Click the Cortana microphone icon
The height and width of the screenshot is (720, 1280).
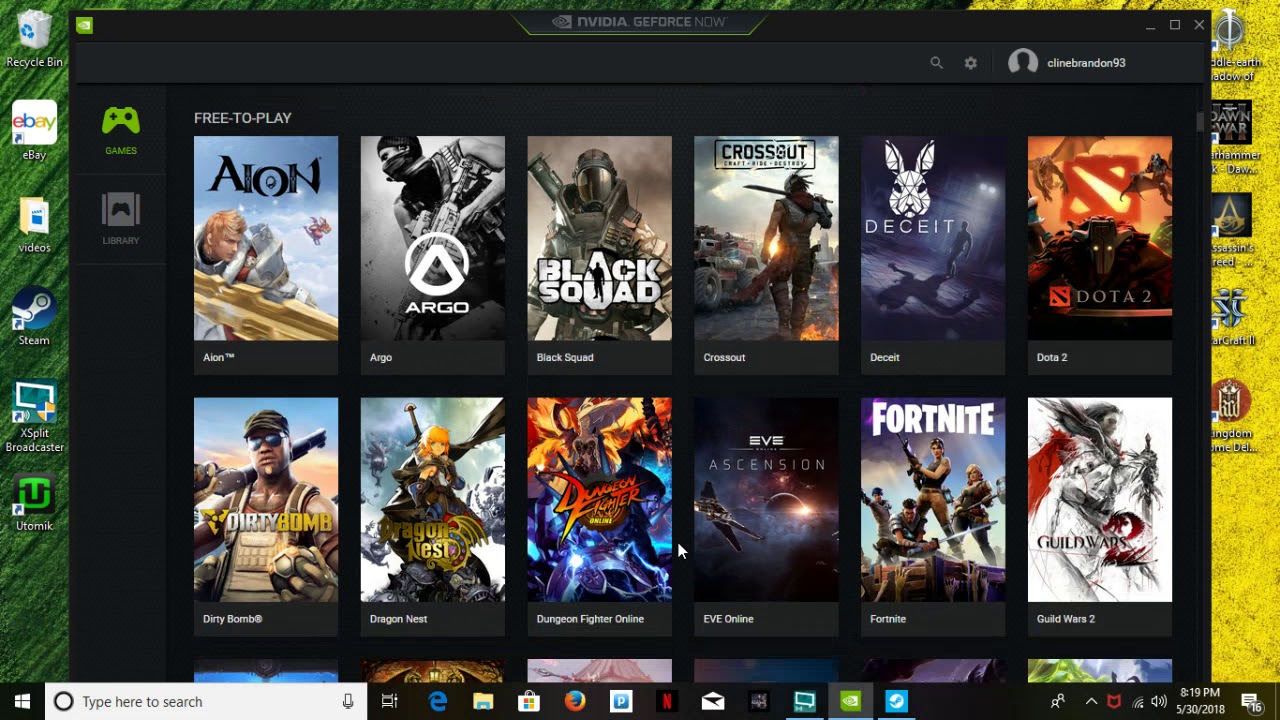348,702
